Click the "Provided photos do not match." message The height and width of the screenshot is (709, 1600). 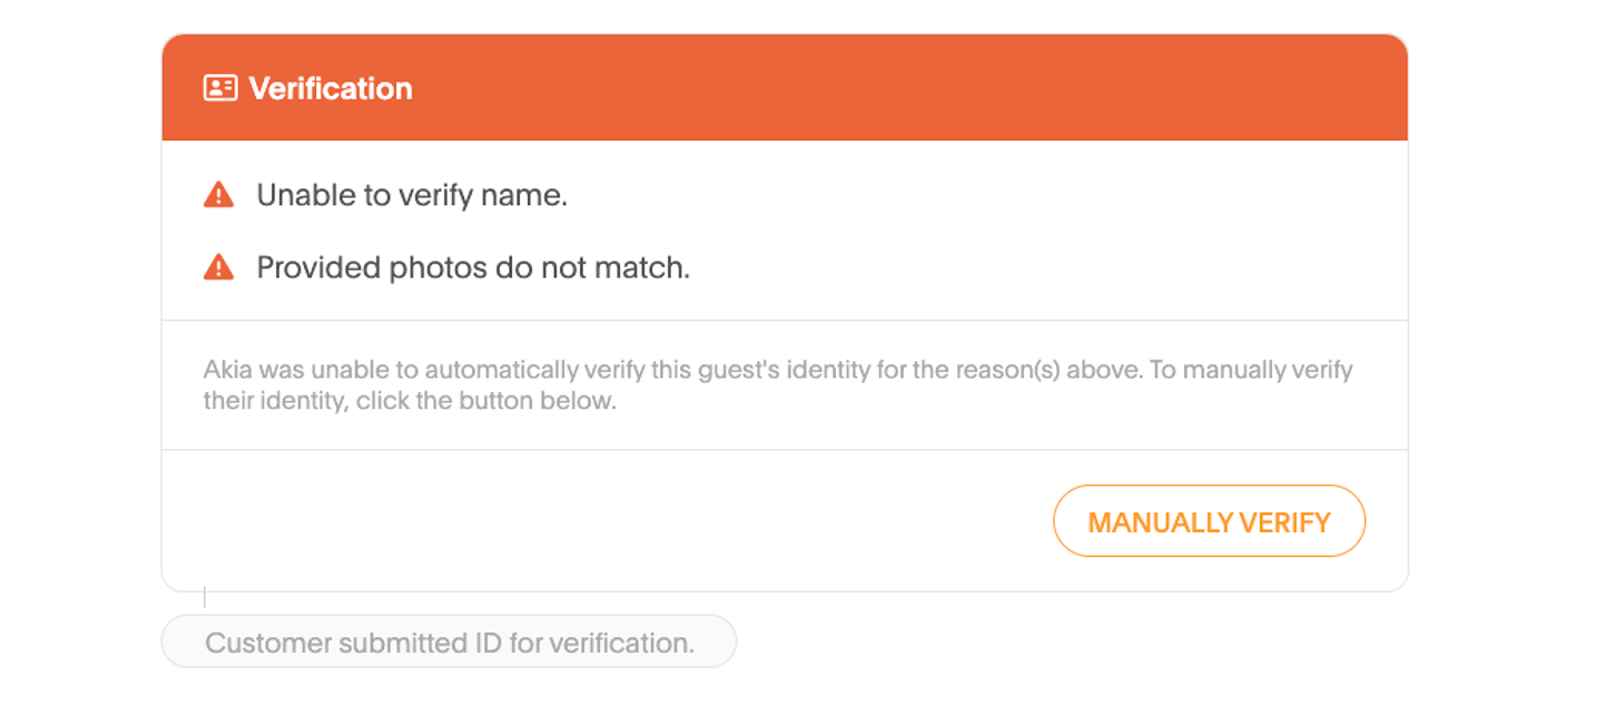pyautogui.click(x=472, y=268)
